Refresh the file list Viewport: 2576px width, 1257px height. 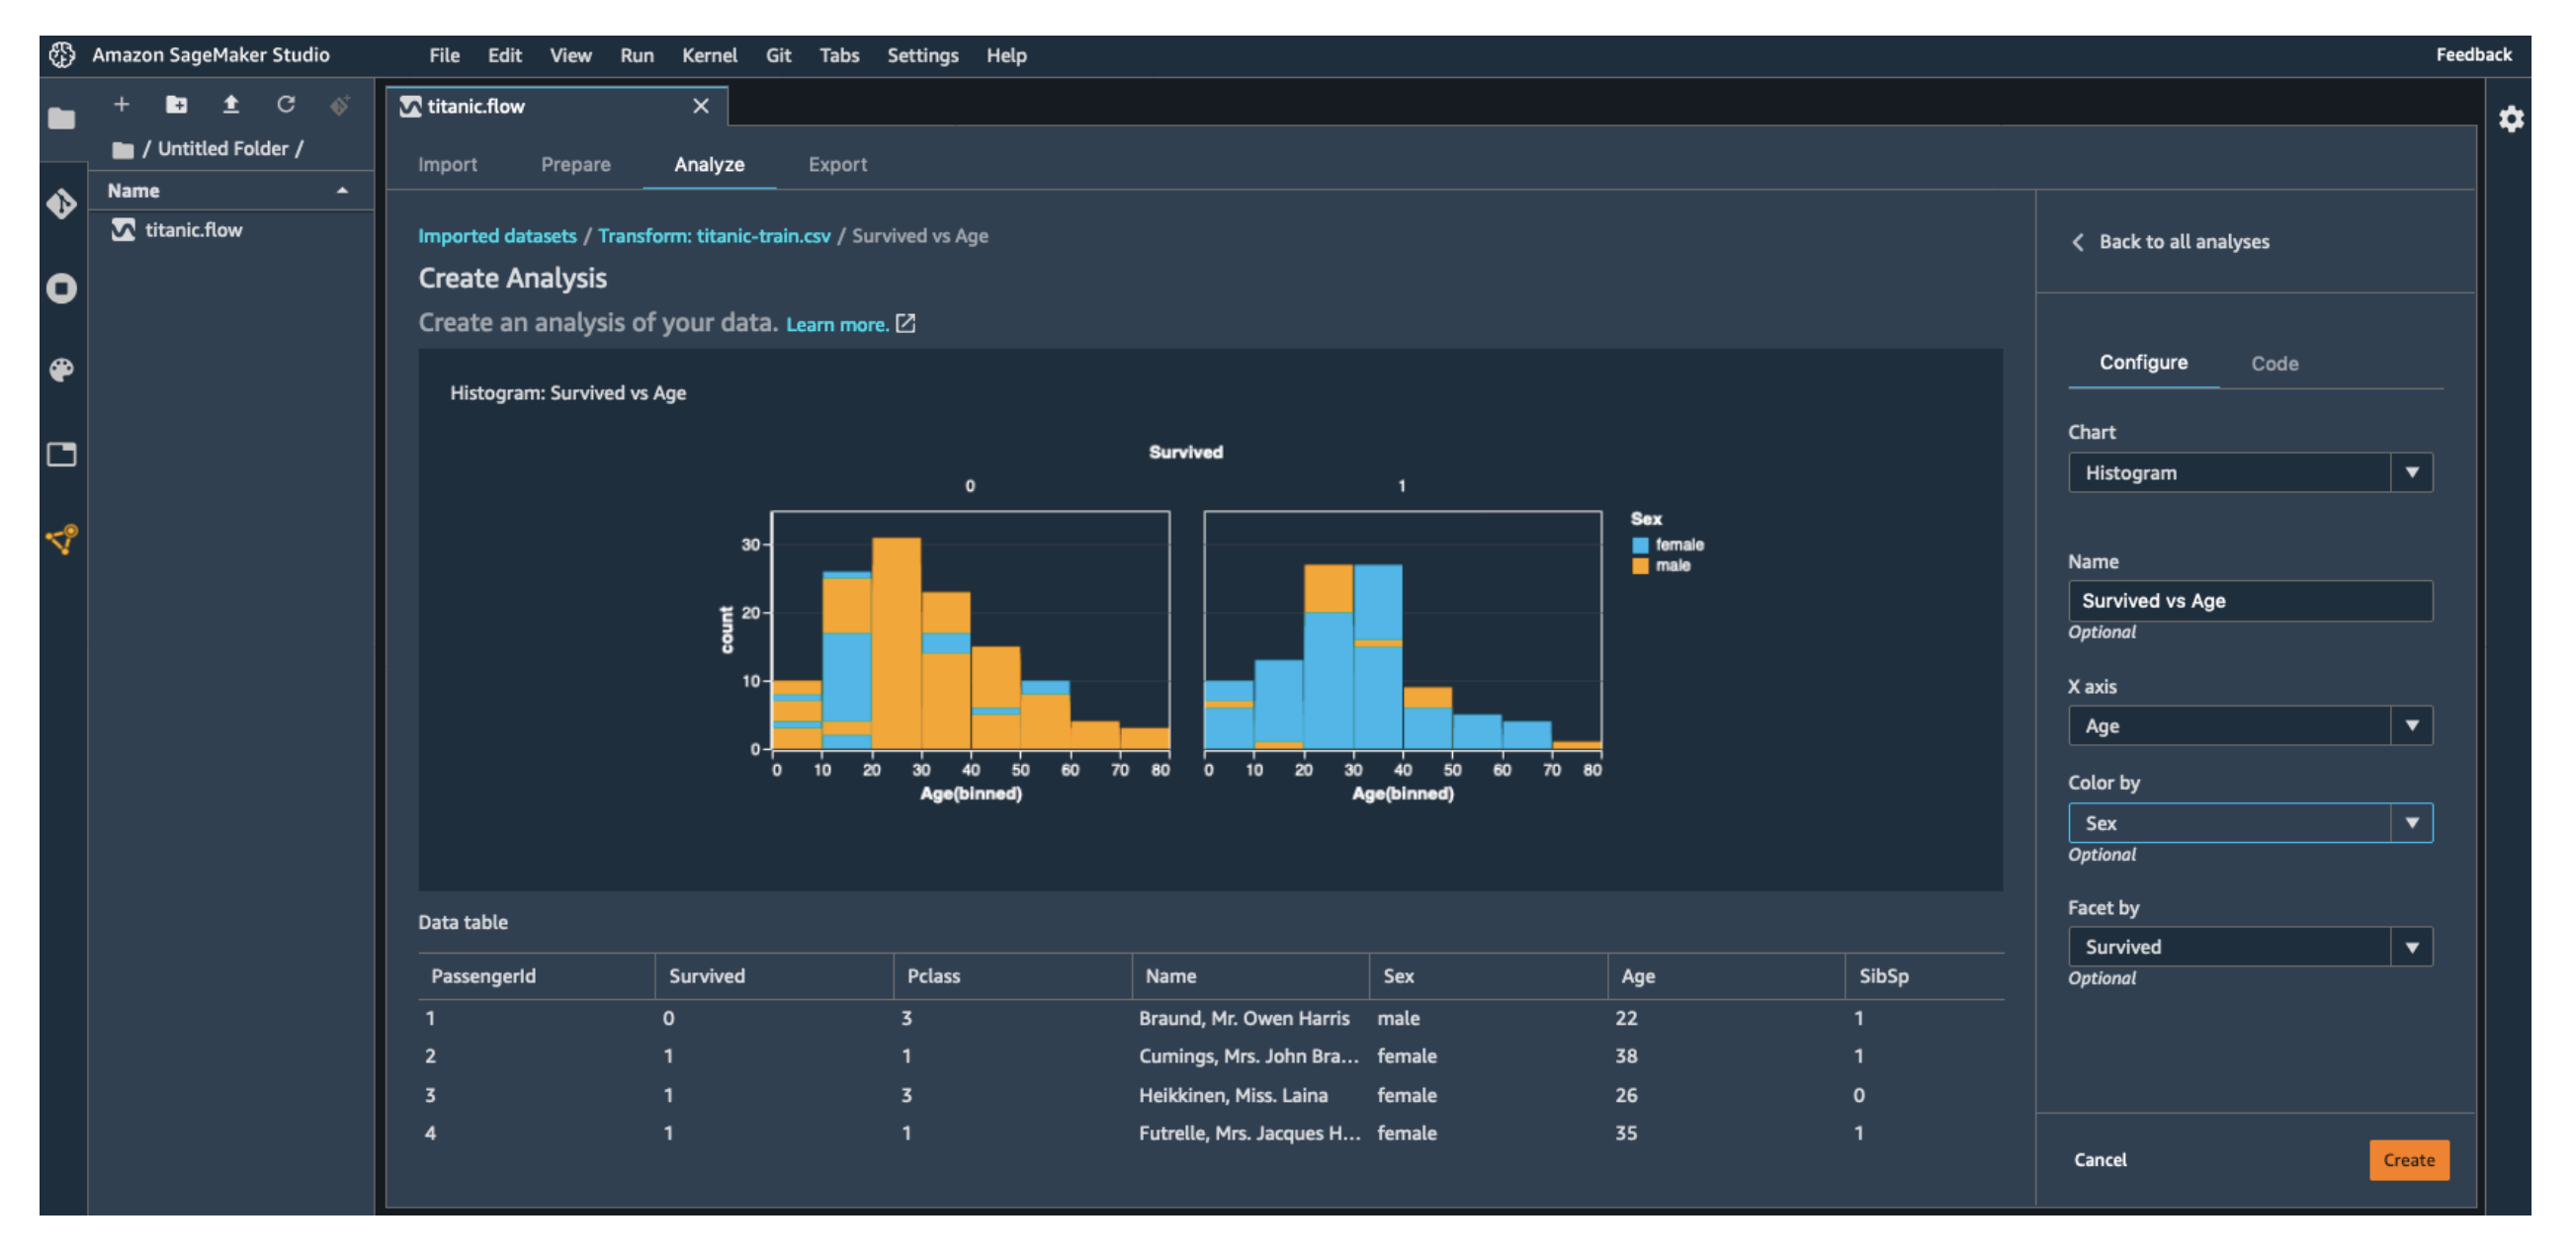pos(286,104)
